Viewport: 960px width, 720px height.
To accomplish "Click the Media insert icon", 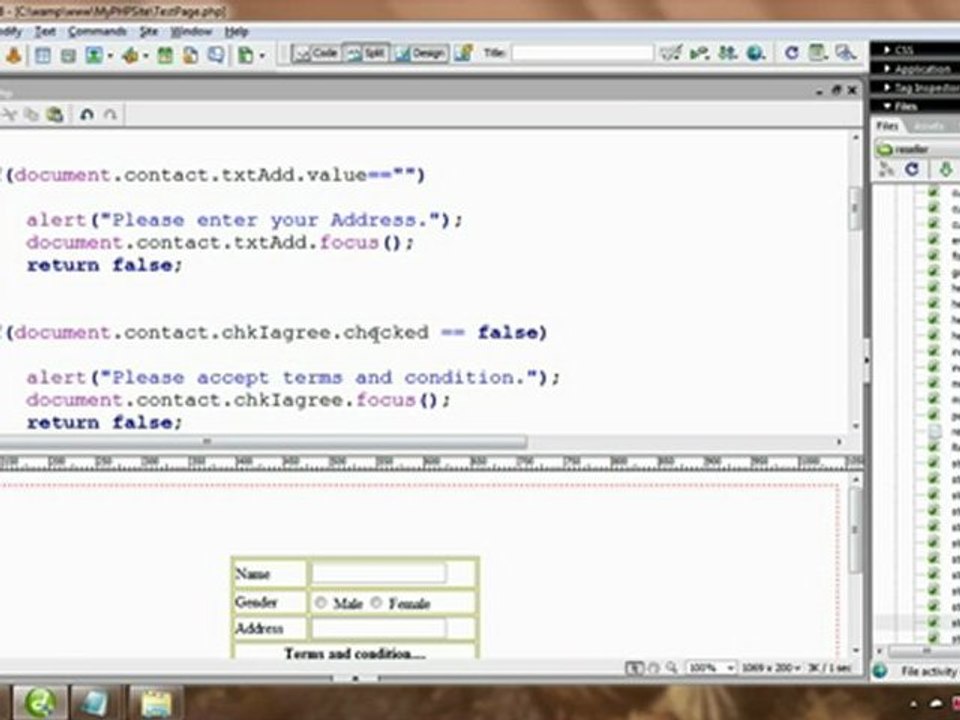I will (130, 56).
